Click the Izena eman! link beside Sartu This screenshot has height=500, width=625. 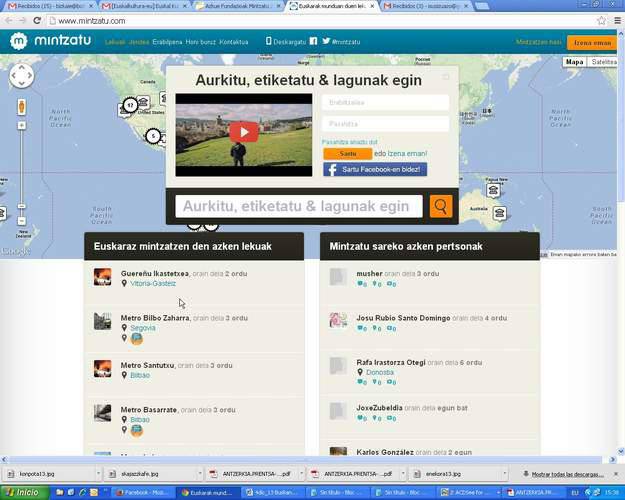point(407,154)
